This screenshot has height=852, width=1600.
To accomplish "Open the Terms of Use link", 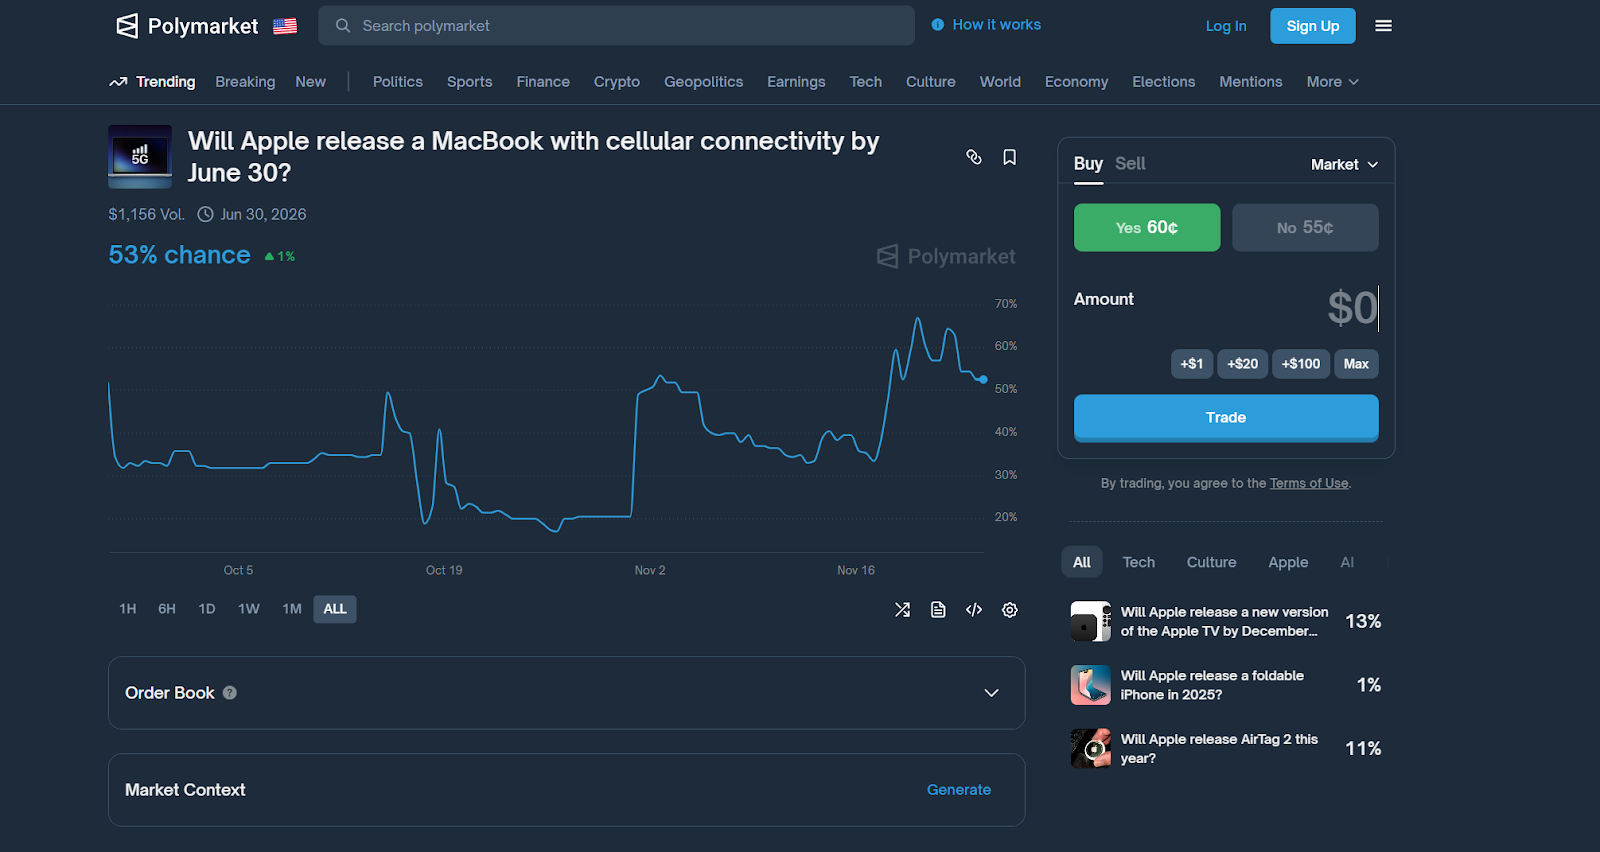I will pos(1308,484).
